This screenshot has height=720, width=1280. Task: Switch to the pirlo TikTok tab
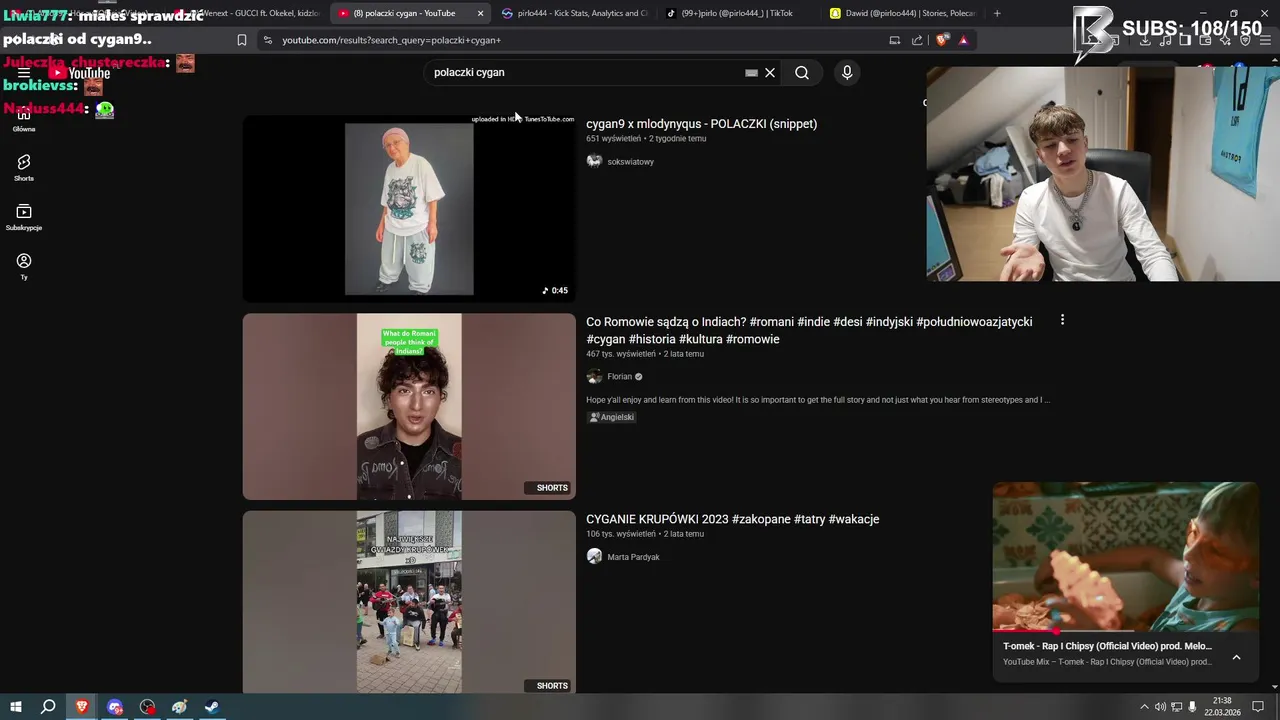coord(737,13)
